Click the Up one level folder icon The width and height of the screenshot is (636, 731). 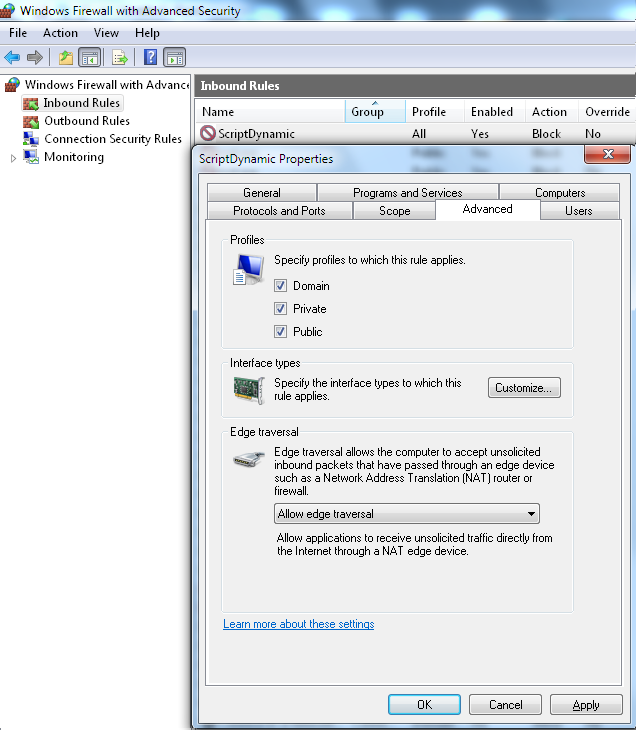click(x=66, y=57)
